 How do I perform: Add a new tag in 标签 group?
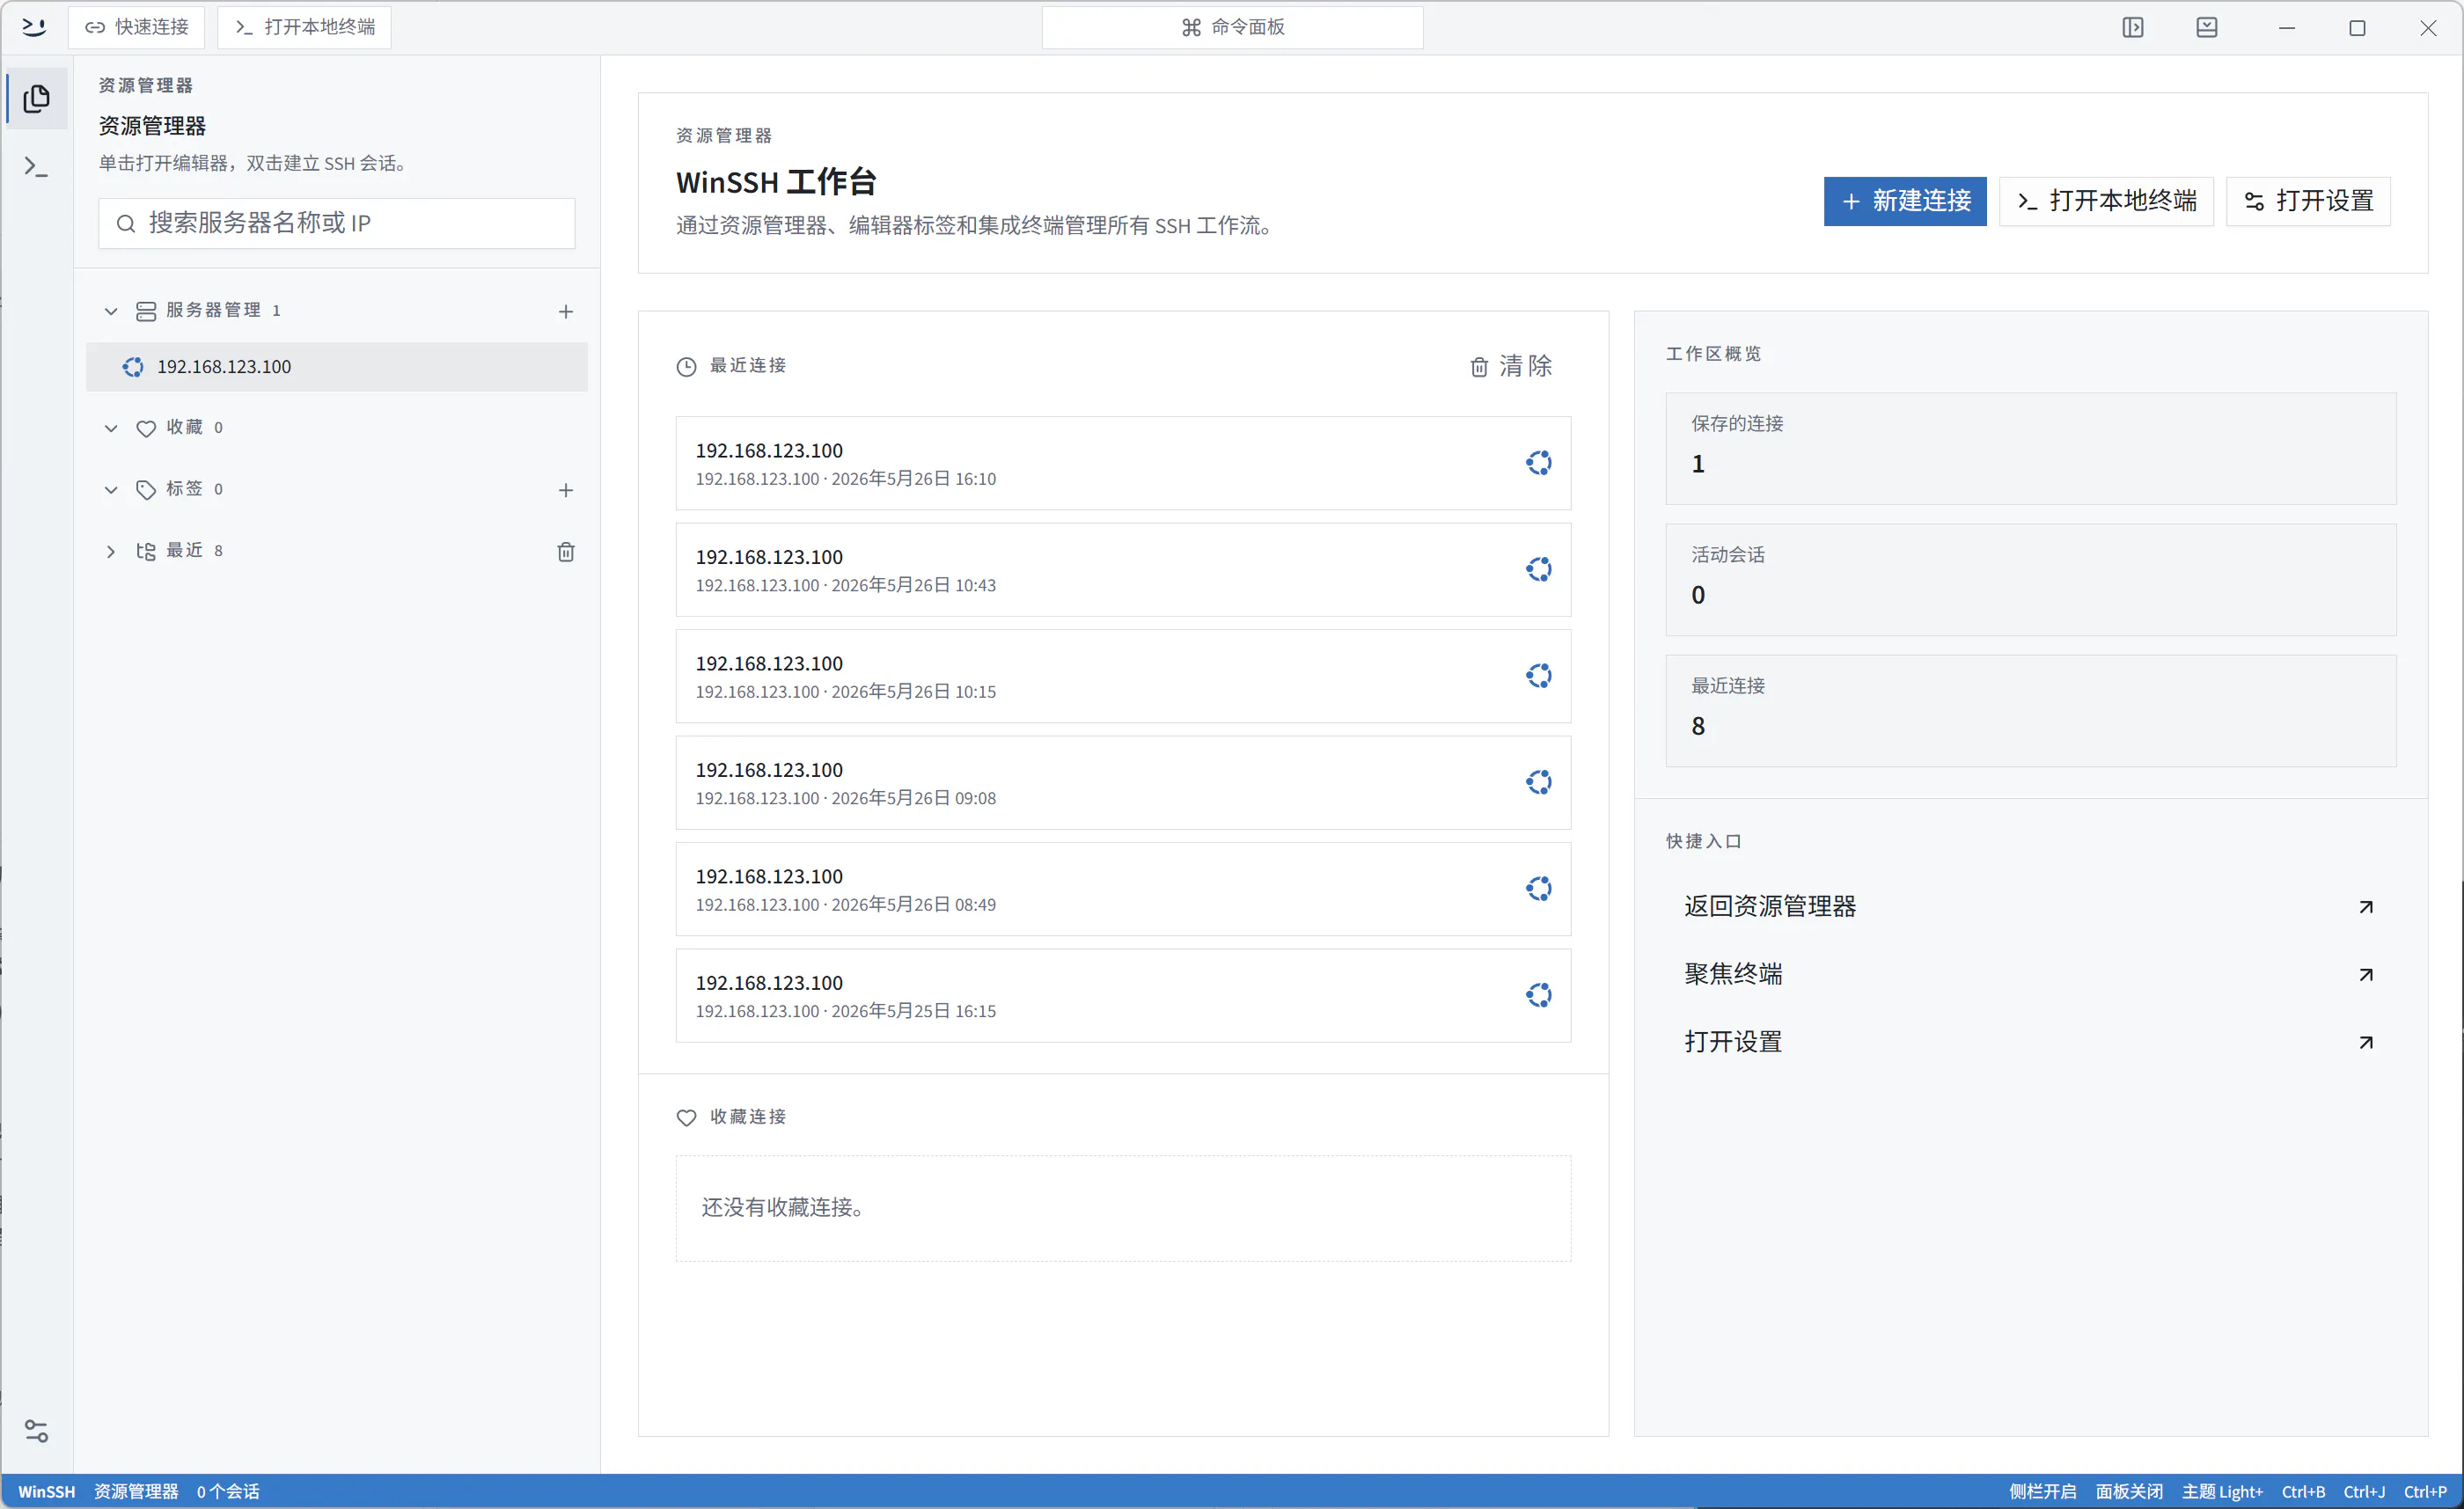(x=565, y=489)
